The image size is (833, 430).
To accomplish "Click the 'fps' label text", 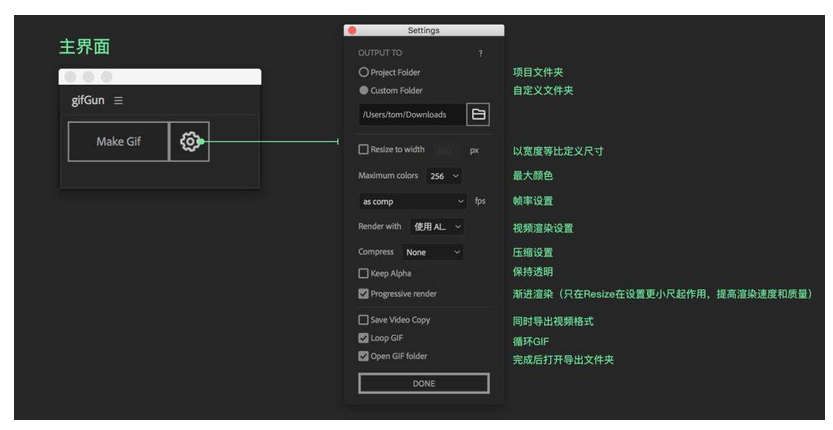I will (x=480, y=201).
